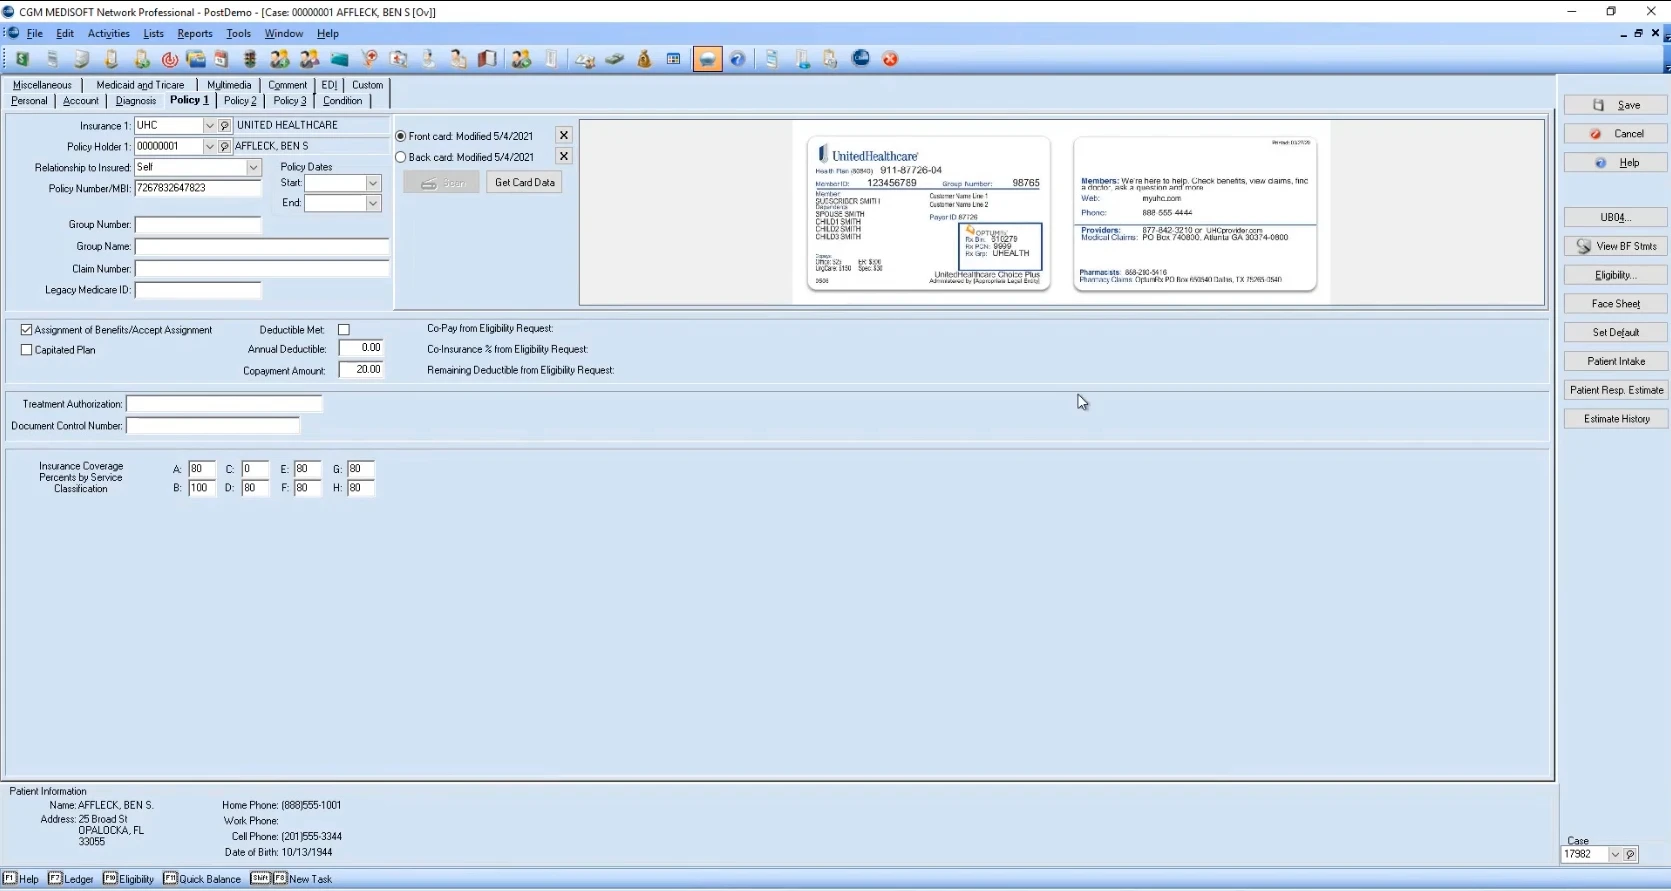Viewport: 1671px width, 891px height.
Task: Click the traffic light toolbar icon
Action: coord(250,59)
